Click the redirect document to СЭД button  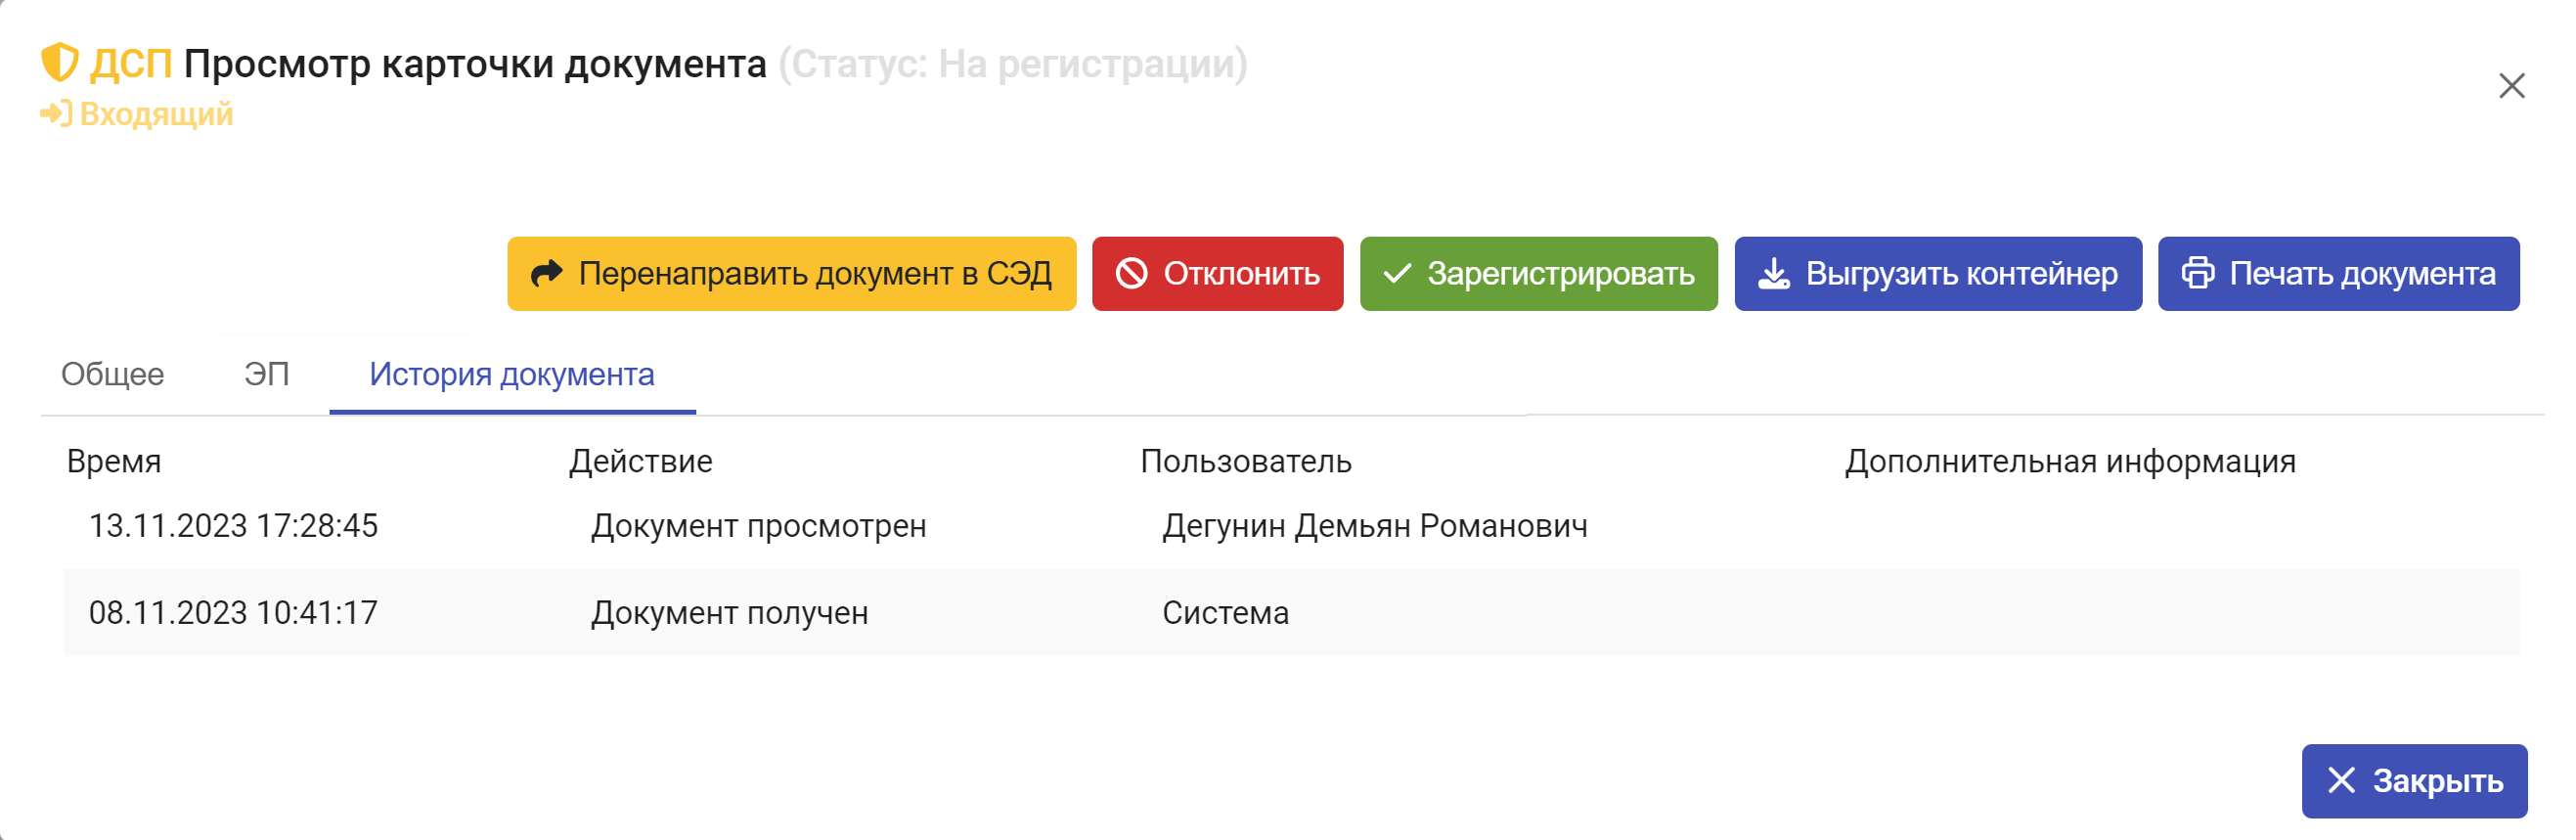pyautogui.click(x=791, y=274)
